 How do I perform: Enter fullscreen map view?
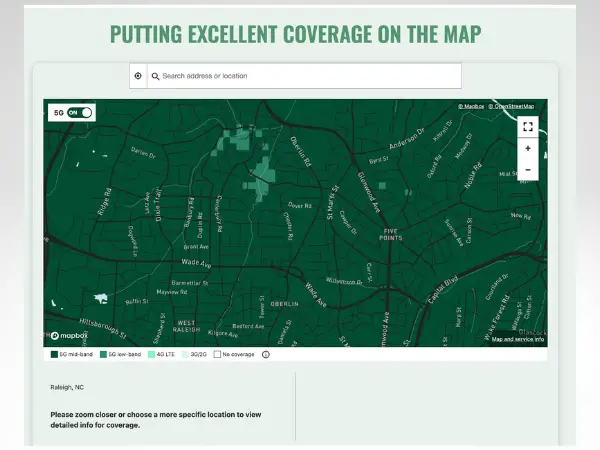click(x=528, y=126)
